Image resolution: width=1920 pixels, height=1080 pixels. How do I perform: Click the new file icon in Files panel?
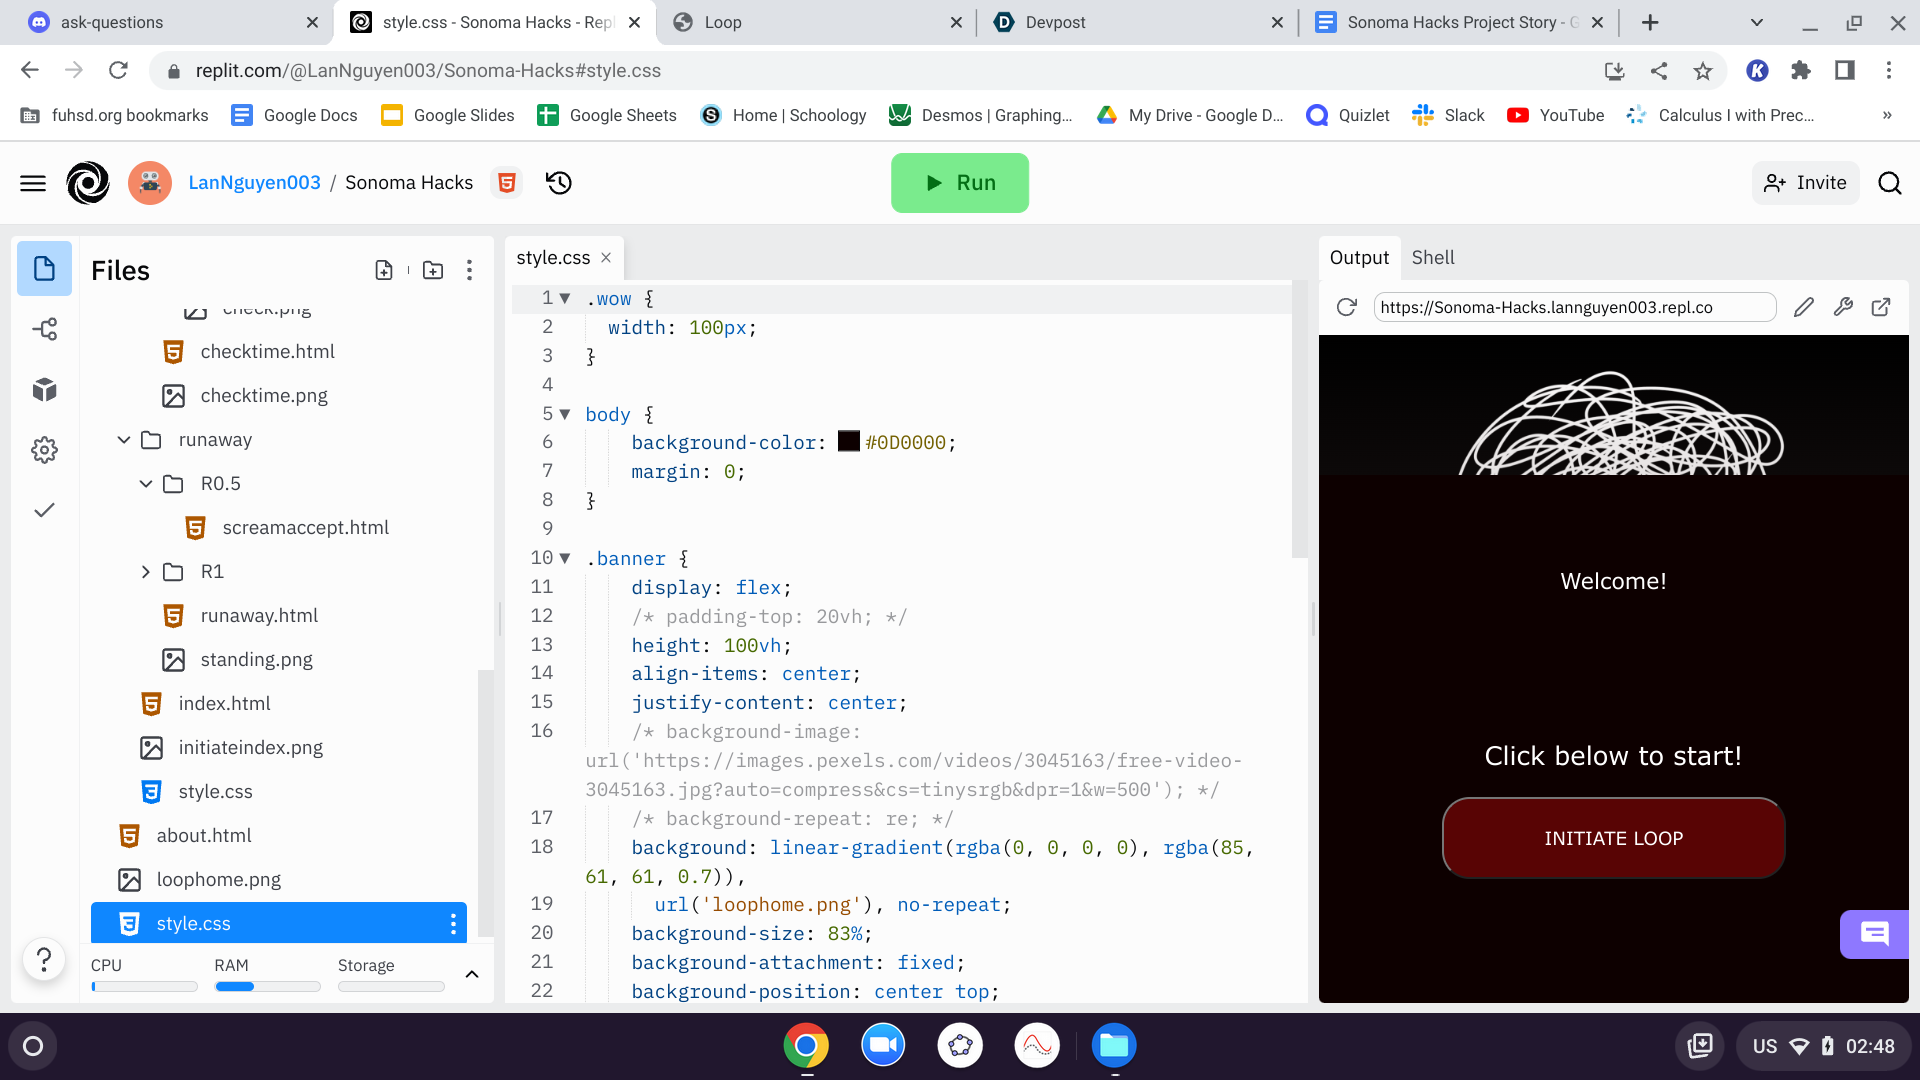tap(384, 270)
